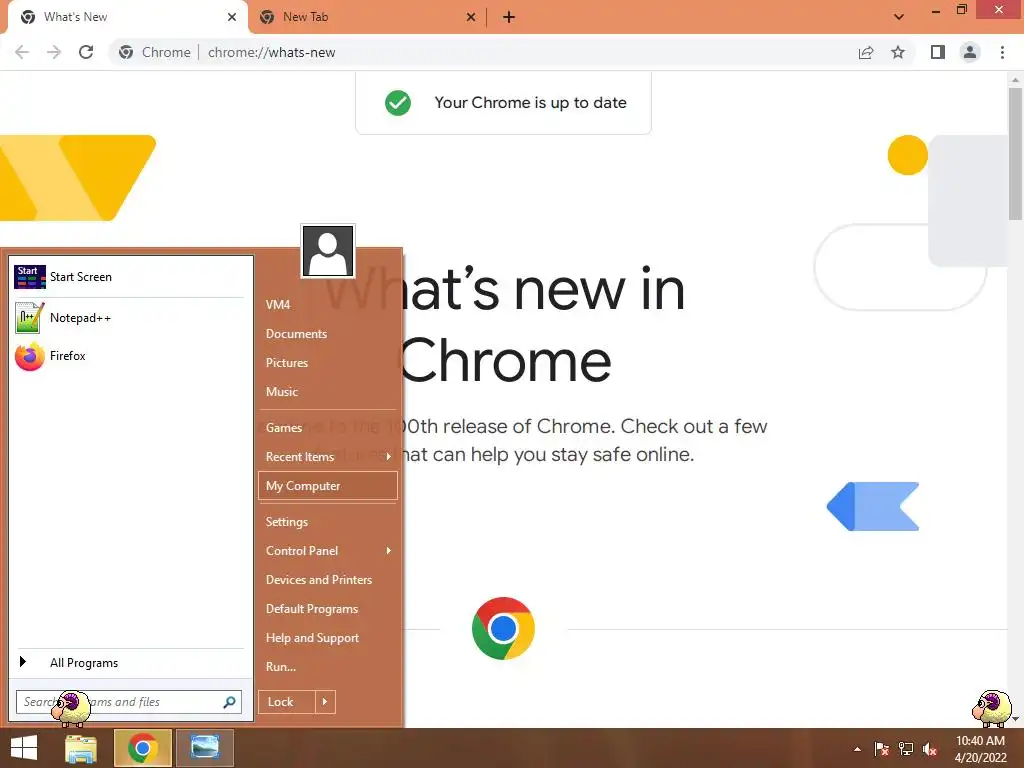Click the scrollbar down arrow
The height and width of the screenshot is (768, 1024).
pos(1015,718)
